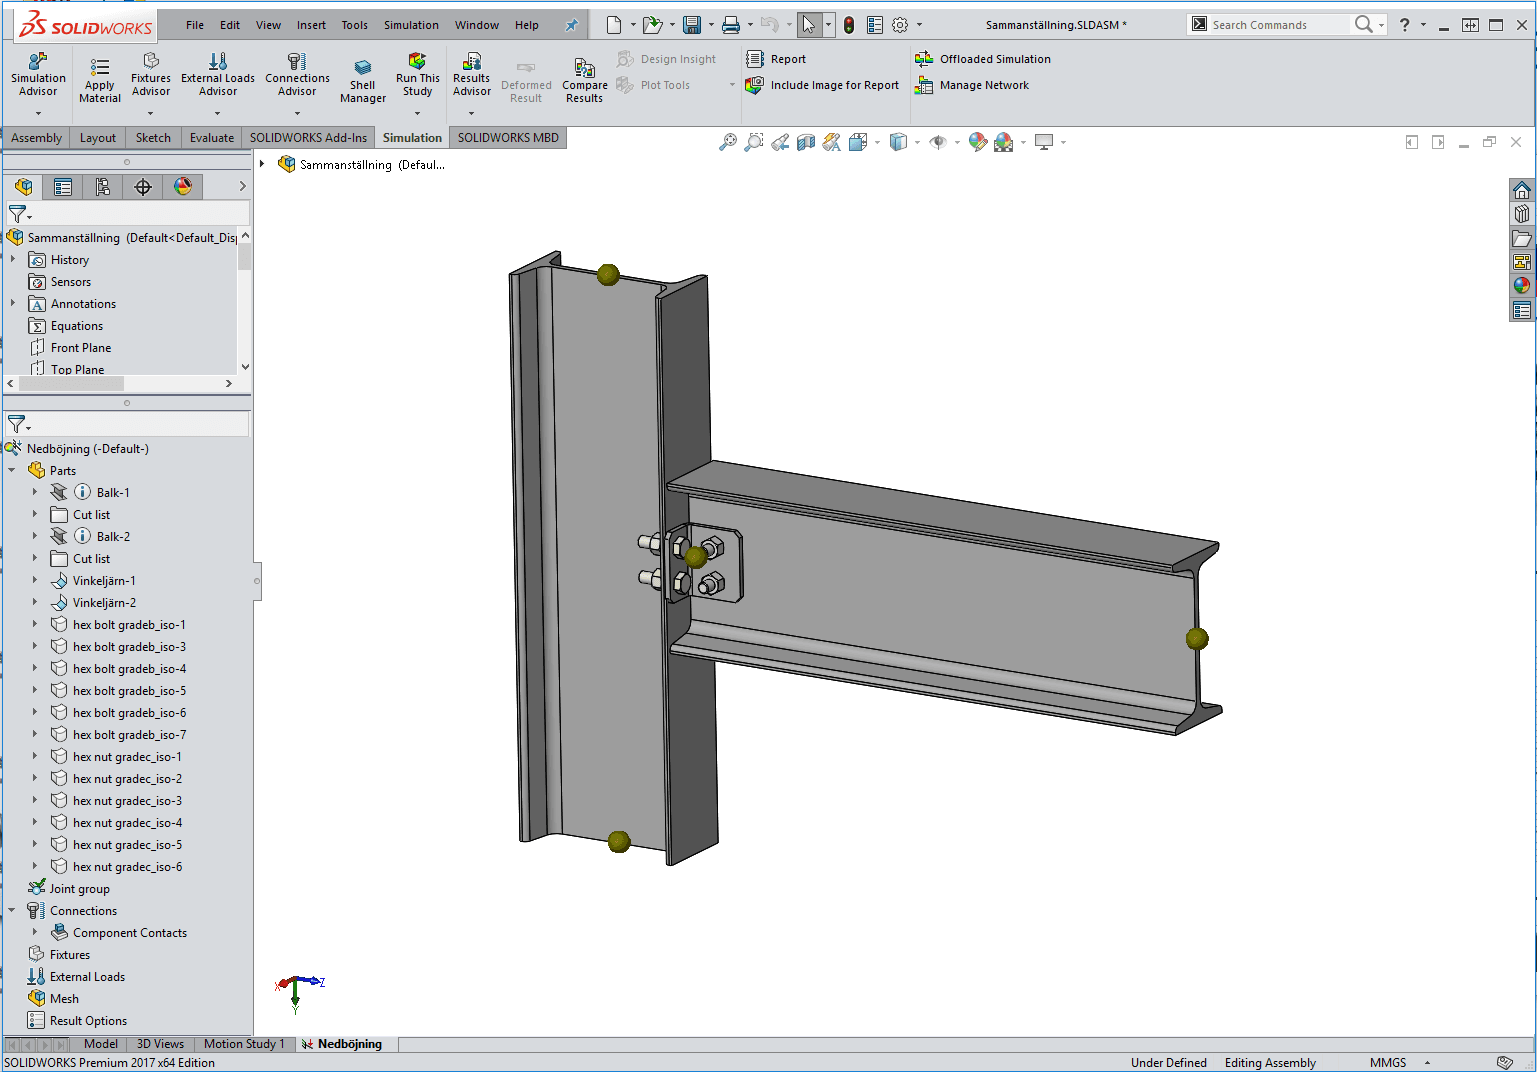The image size is (1537, 1072).
Task: Open the Shell Manager tool
Action: click(x=362, y=68)
